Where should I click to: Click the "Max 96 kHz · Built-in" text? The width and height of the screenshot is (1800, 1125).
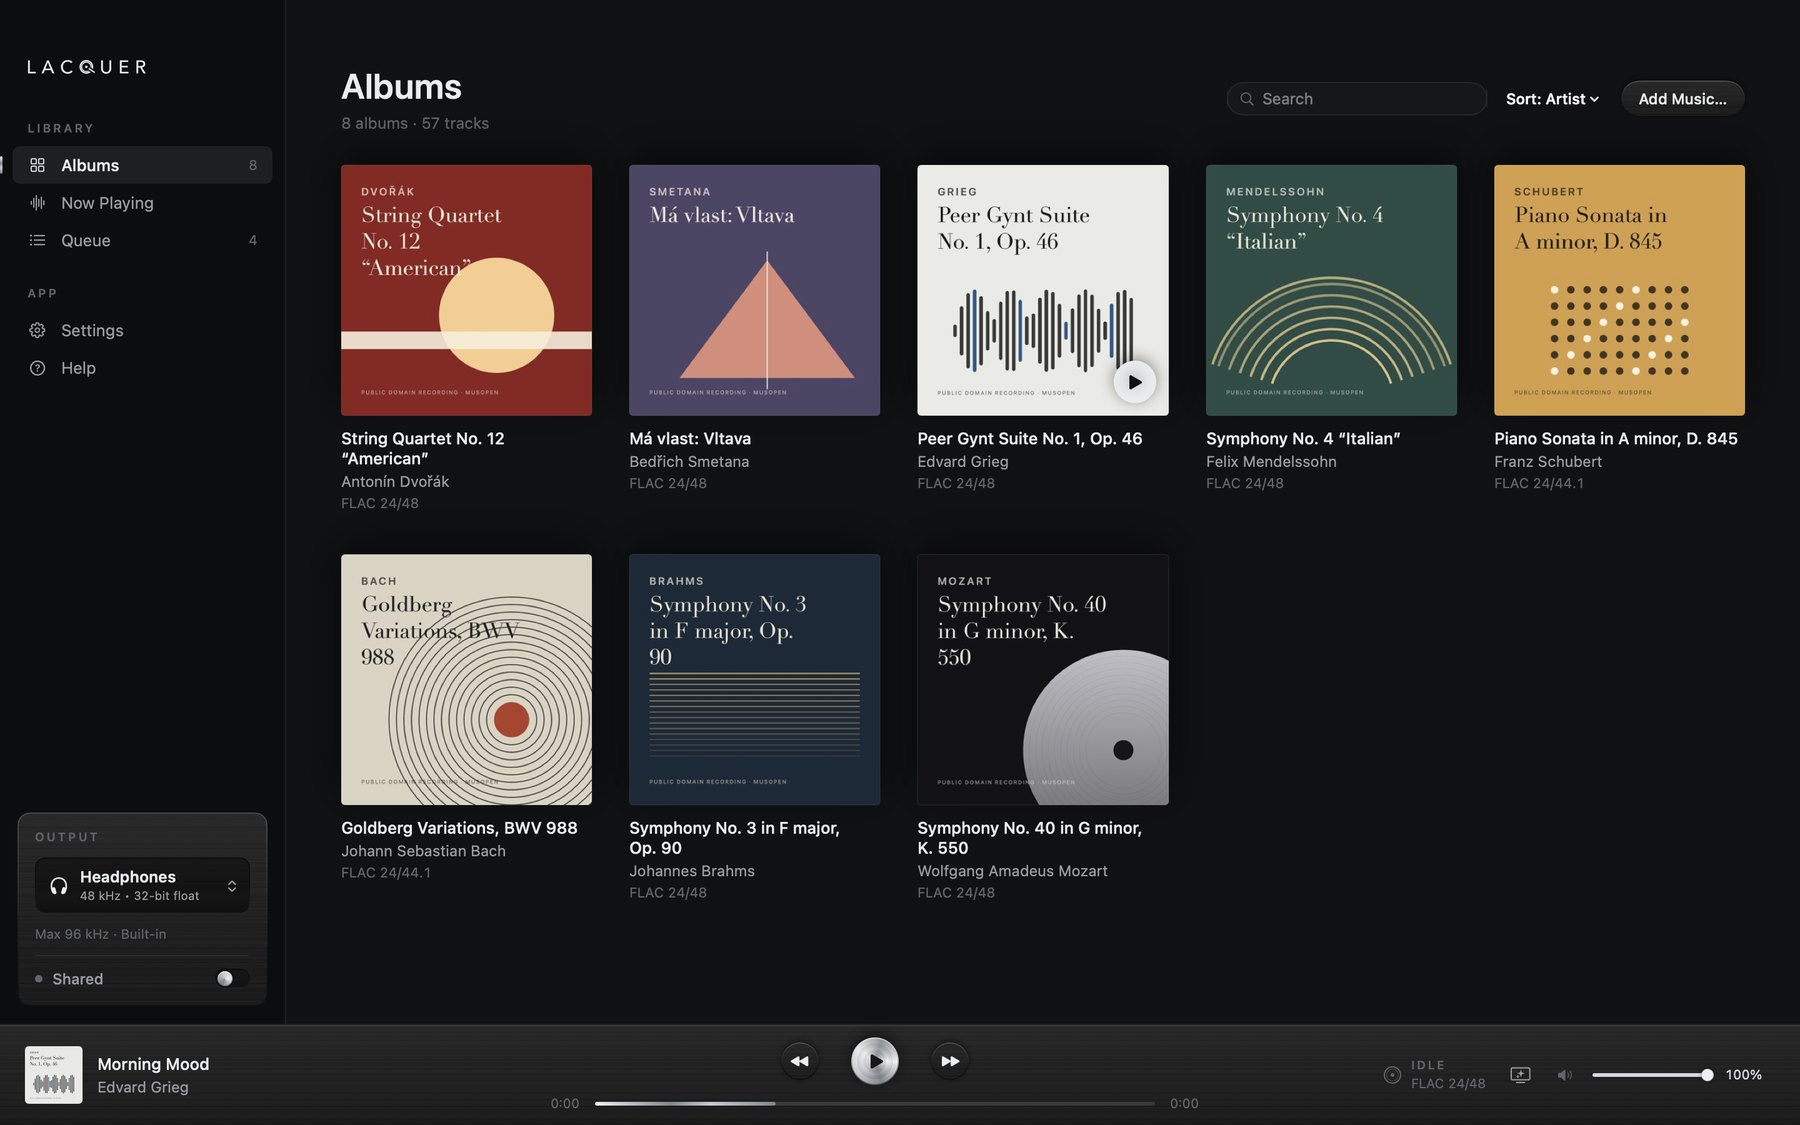101,934
